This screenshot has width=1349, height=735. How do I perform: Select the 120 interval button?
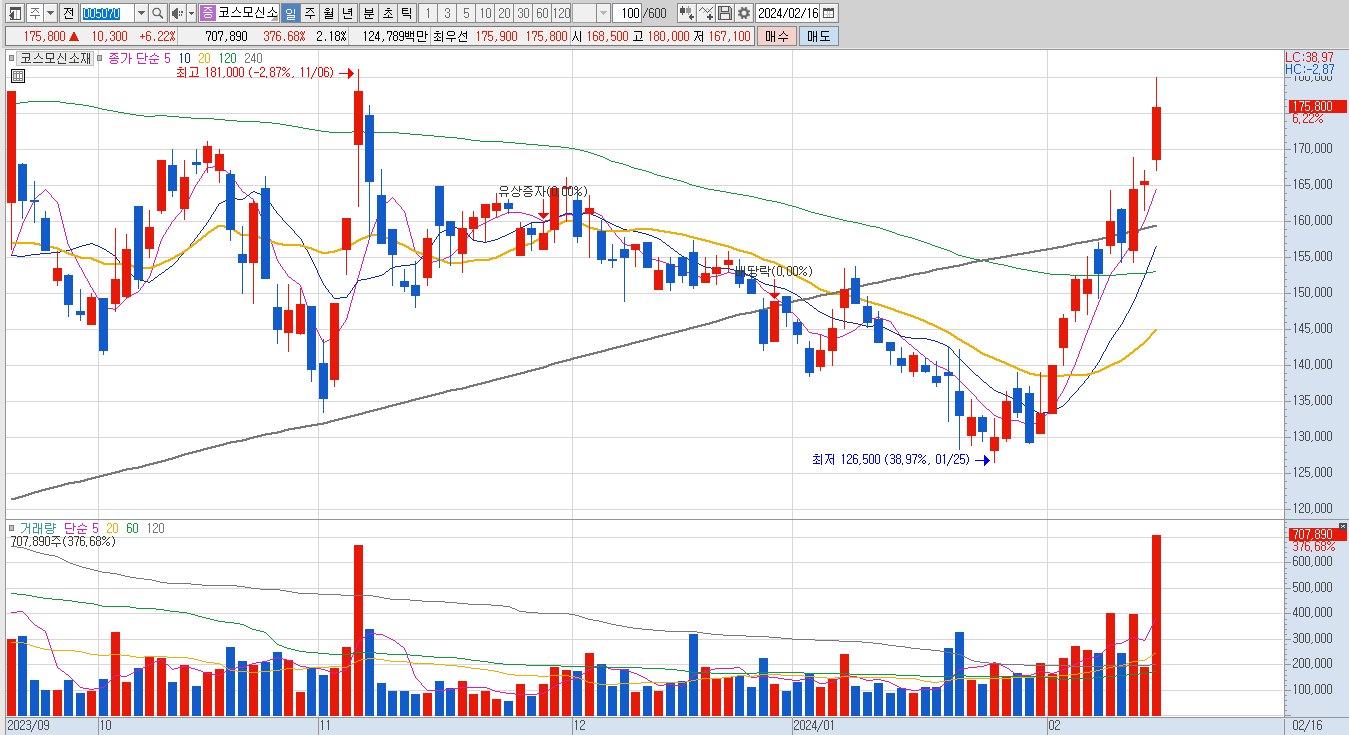coord(561,13)
